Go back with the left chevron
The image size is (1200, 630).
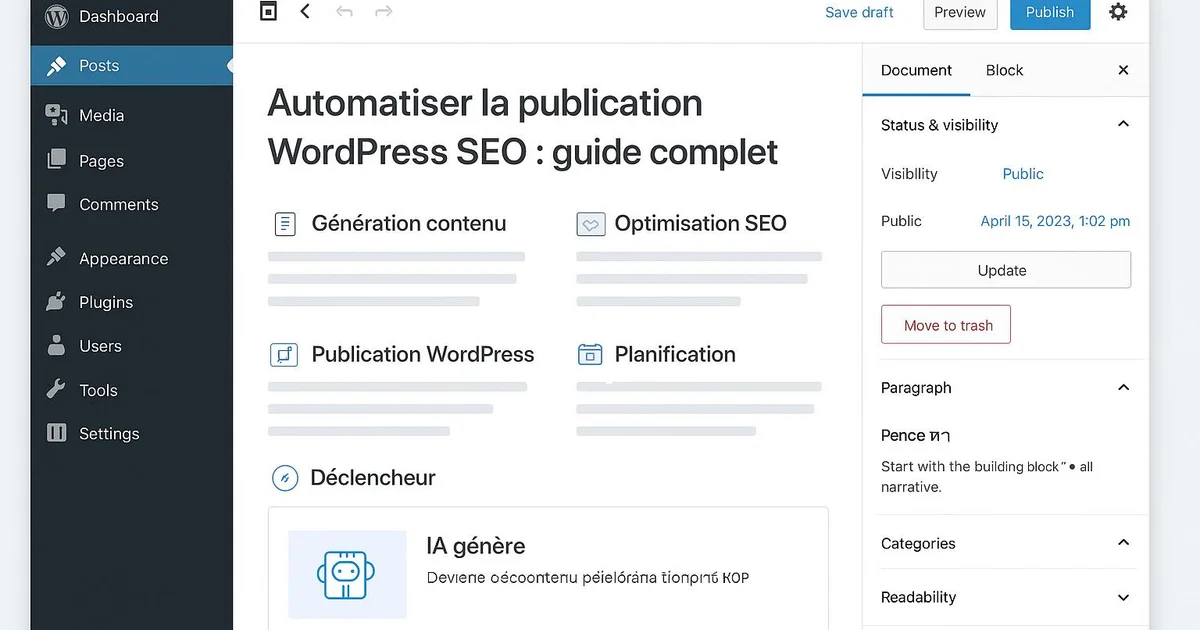point(305,12)
